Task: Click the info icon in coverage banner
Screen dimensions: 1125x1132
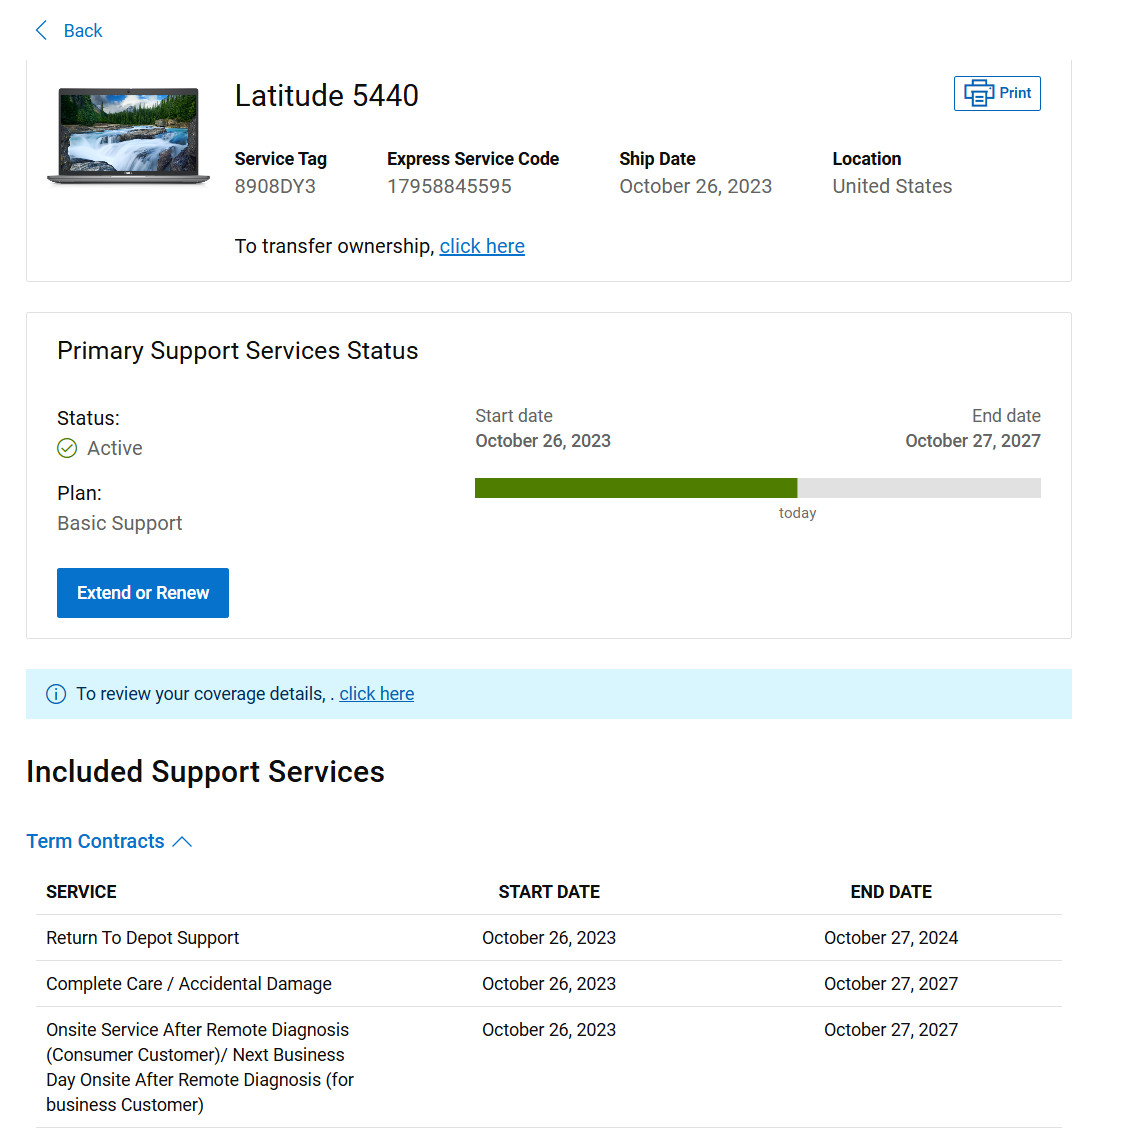Action: click(56, 694)
